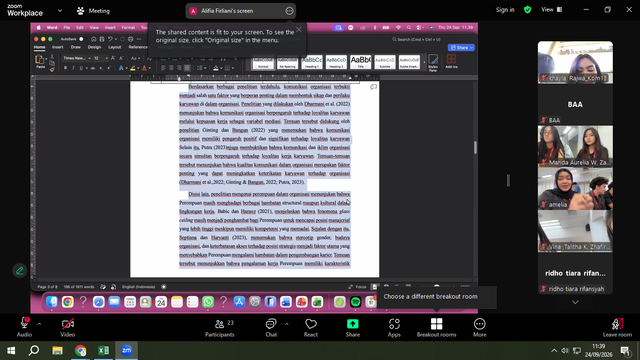Open the More options menu in Zoom
Viewport: 640px width, 360px height.
pyautogui.click(x=480, y=328)
